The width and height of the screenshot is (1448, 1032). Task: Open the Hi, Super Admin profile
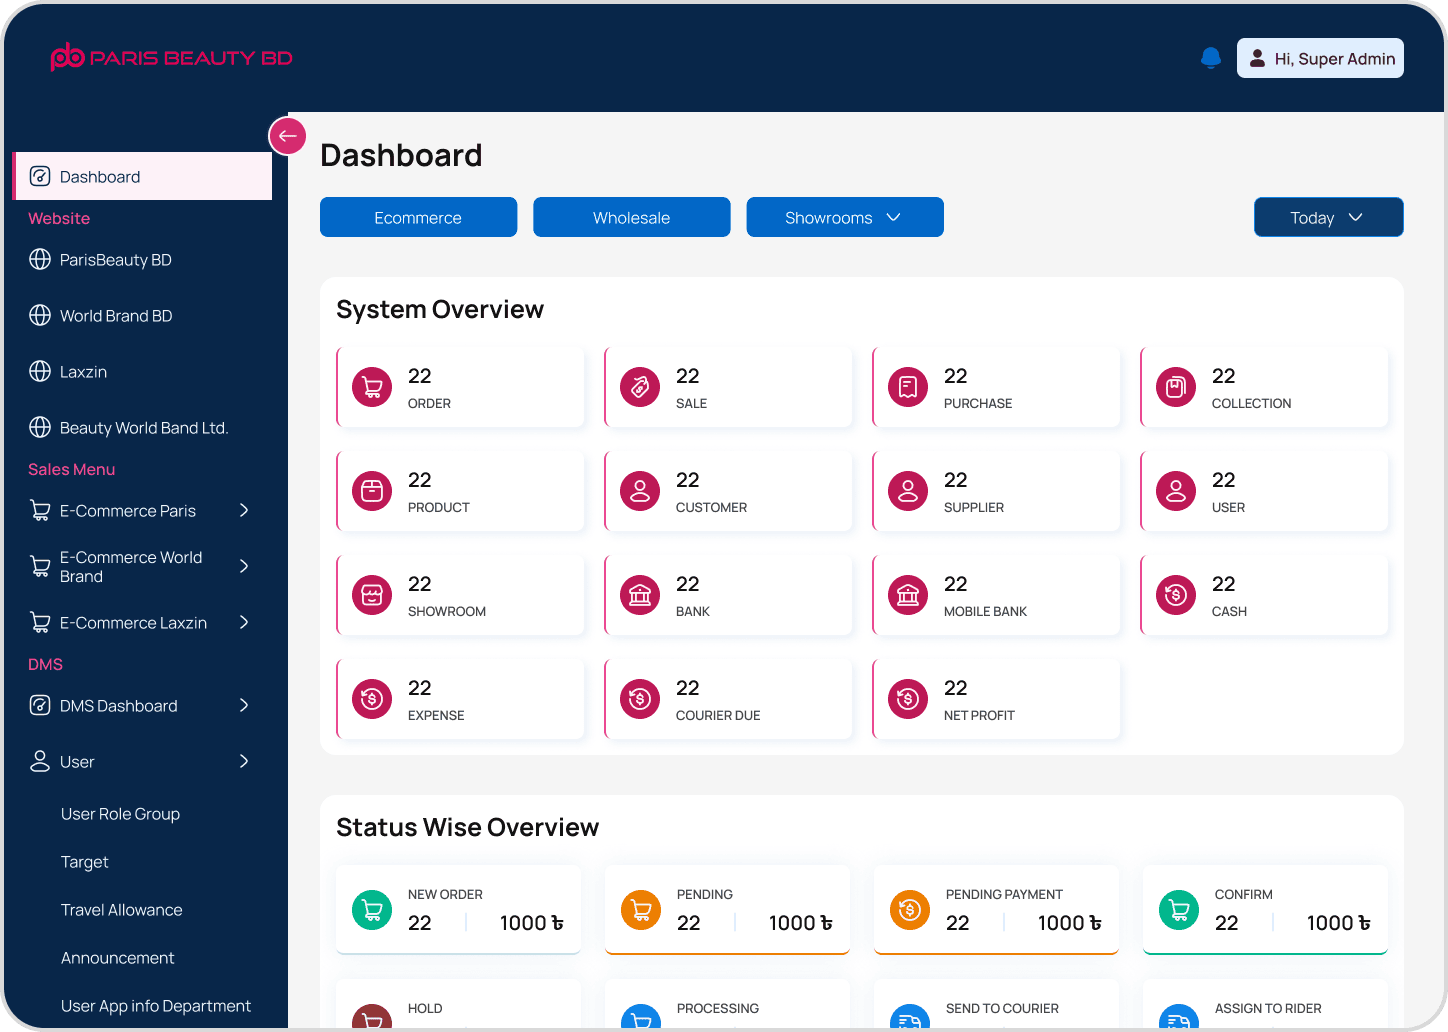pyautogui.click(x=1320, y=58)
